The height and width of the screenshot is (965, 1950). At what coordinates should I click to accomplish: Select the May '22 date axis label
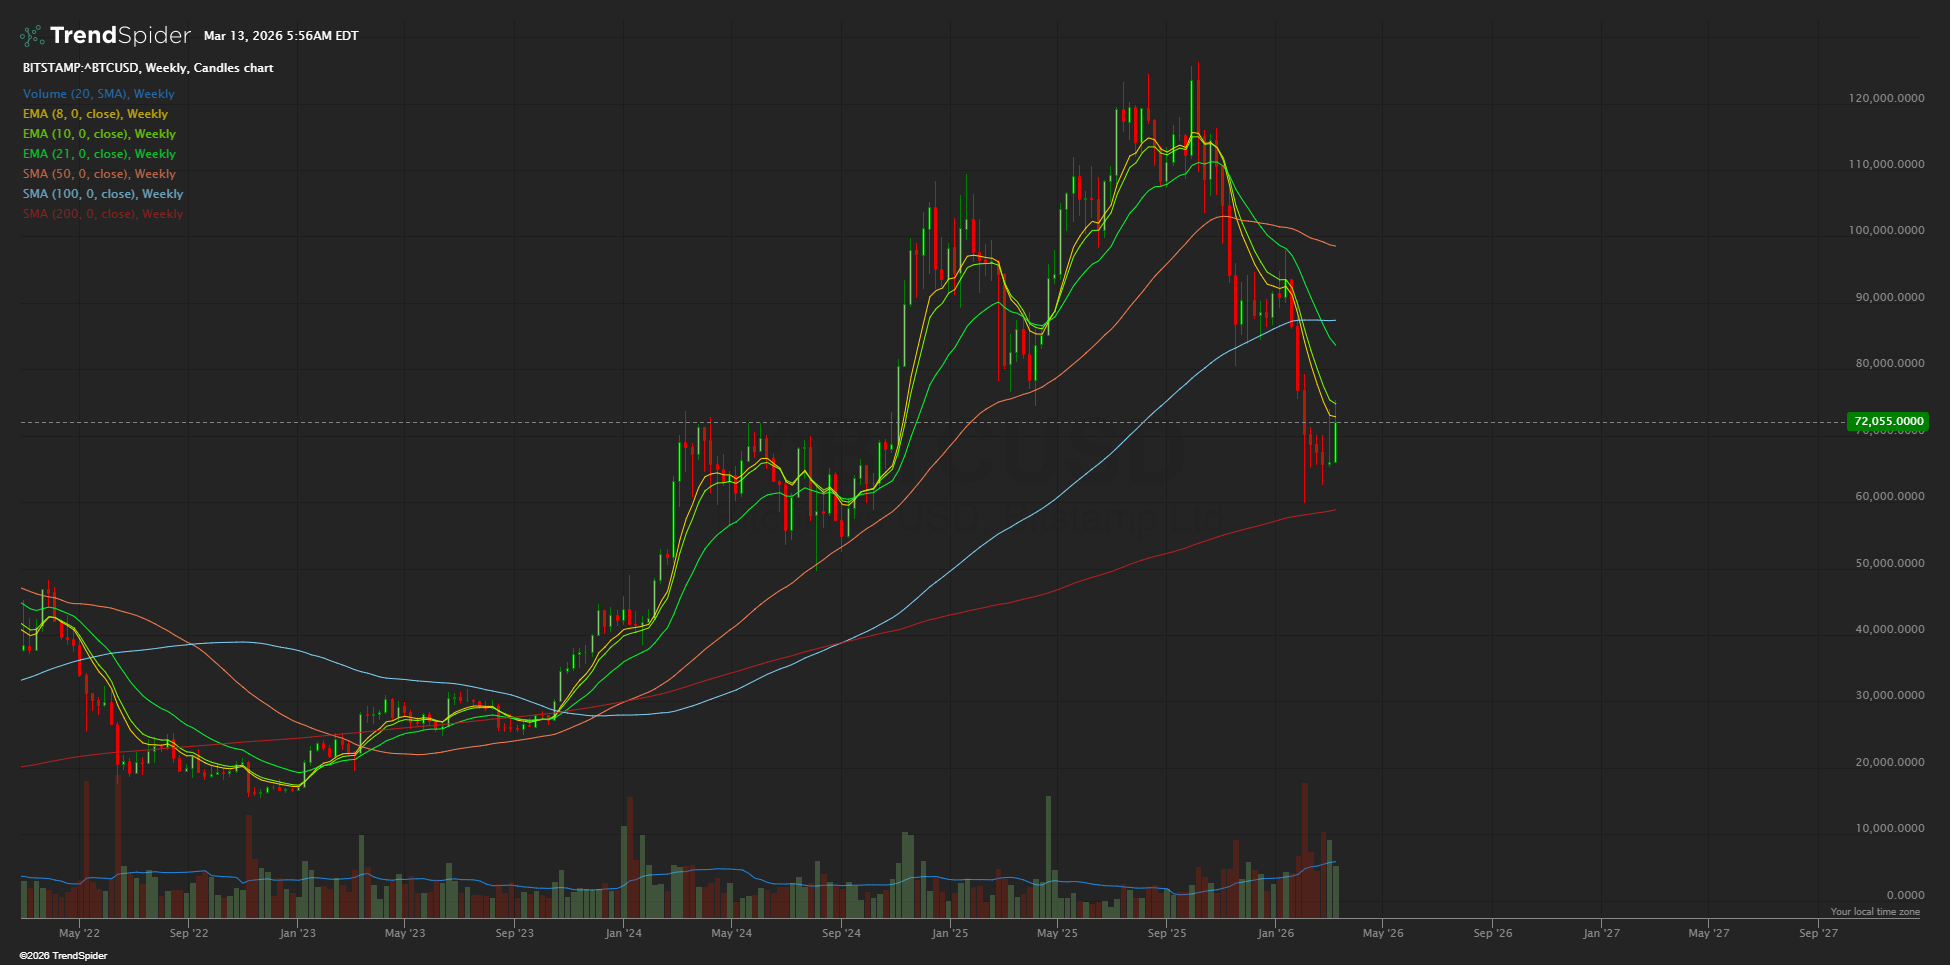79,933
